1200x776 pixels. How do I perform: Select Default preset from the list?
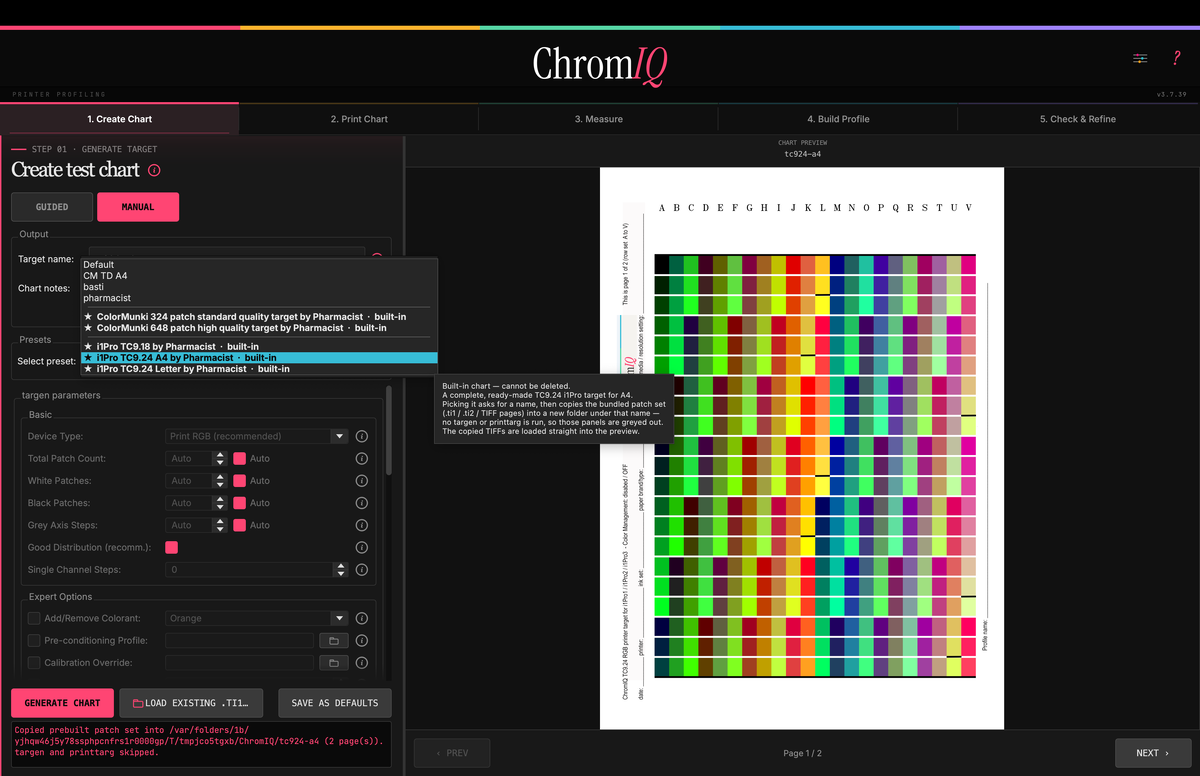tap(259, 265)
